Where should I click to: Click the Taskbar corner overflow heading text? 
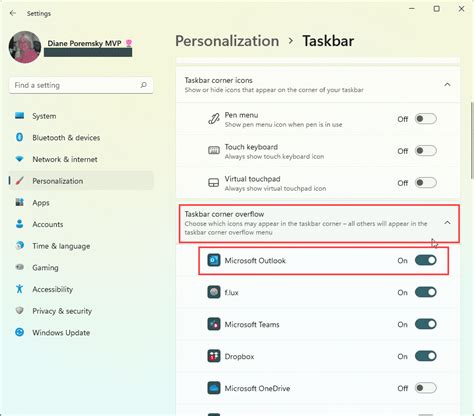point(224,214)
